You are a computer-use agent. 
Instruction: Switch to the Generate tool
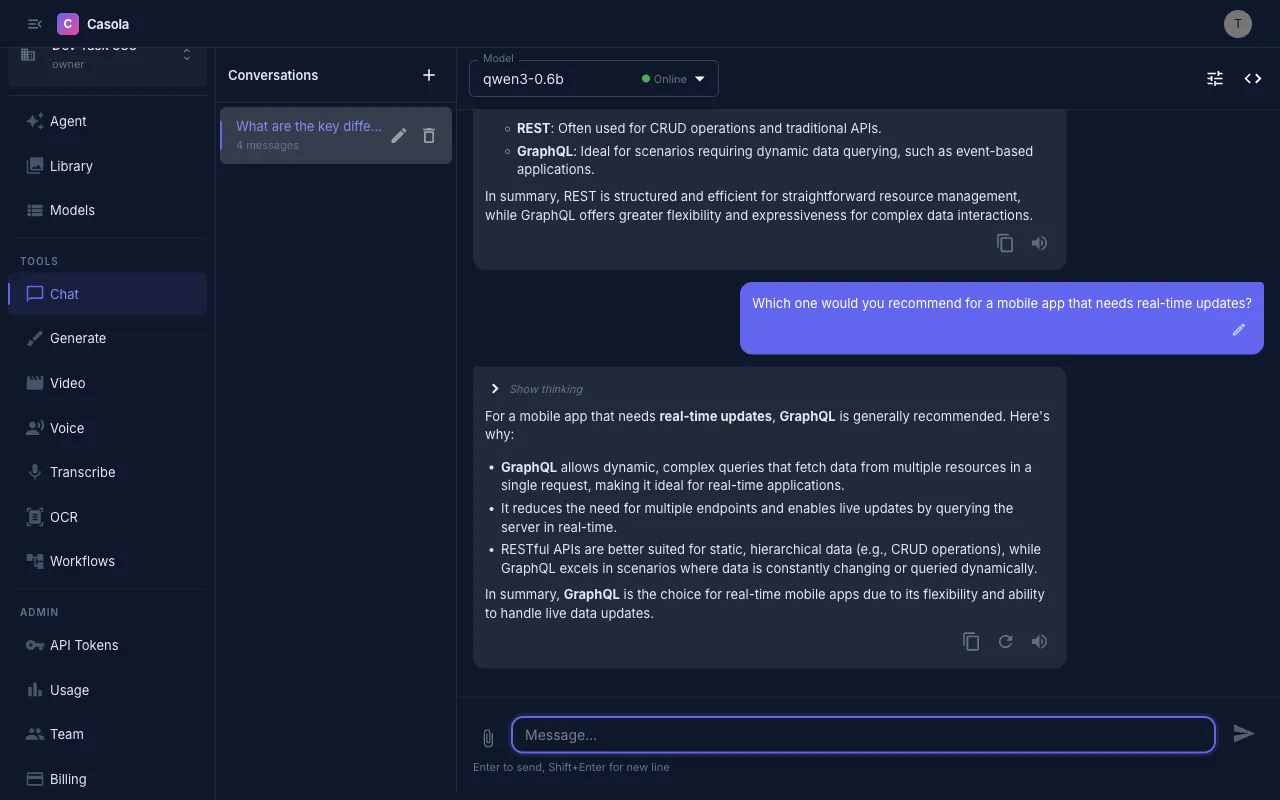77,338
